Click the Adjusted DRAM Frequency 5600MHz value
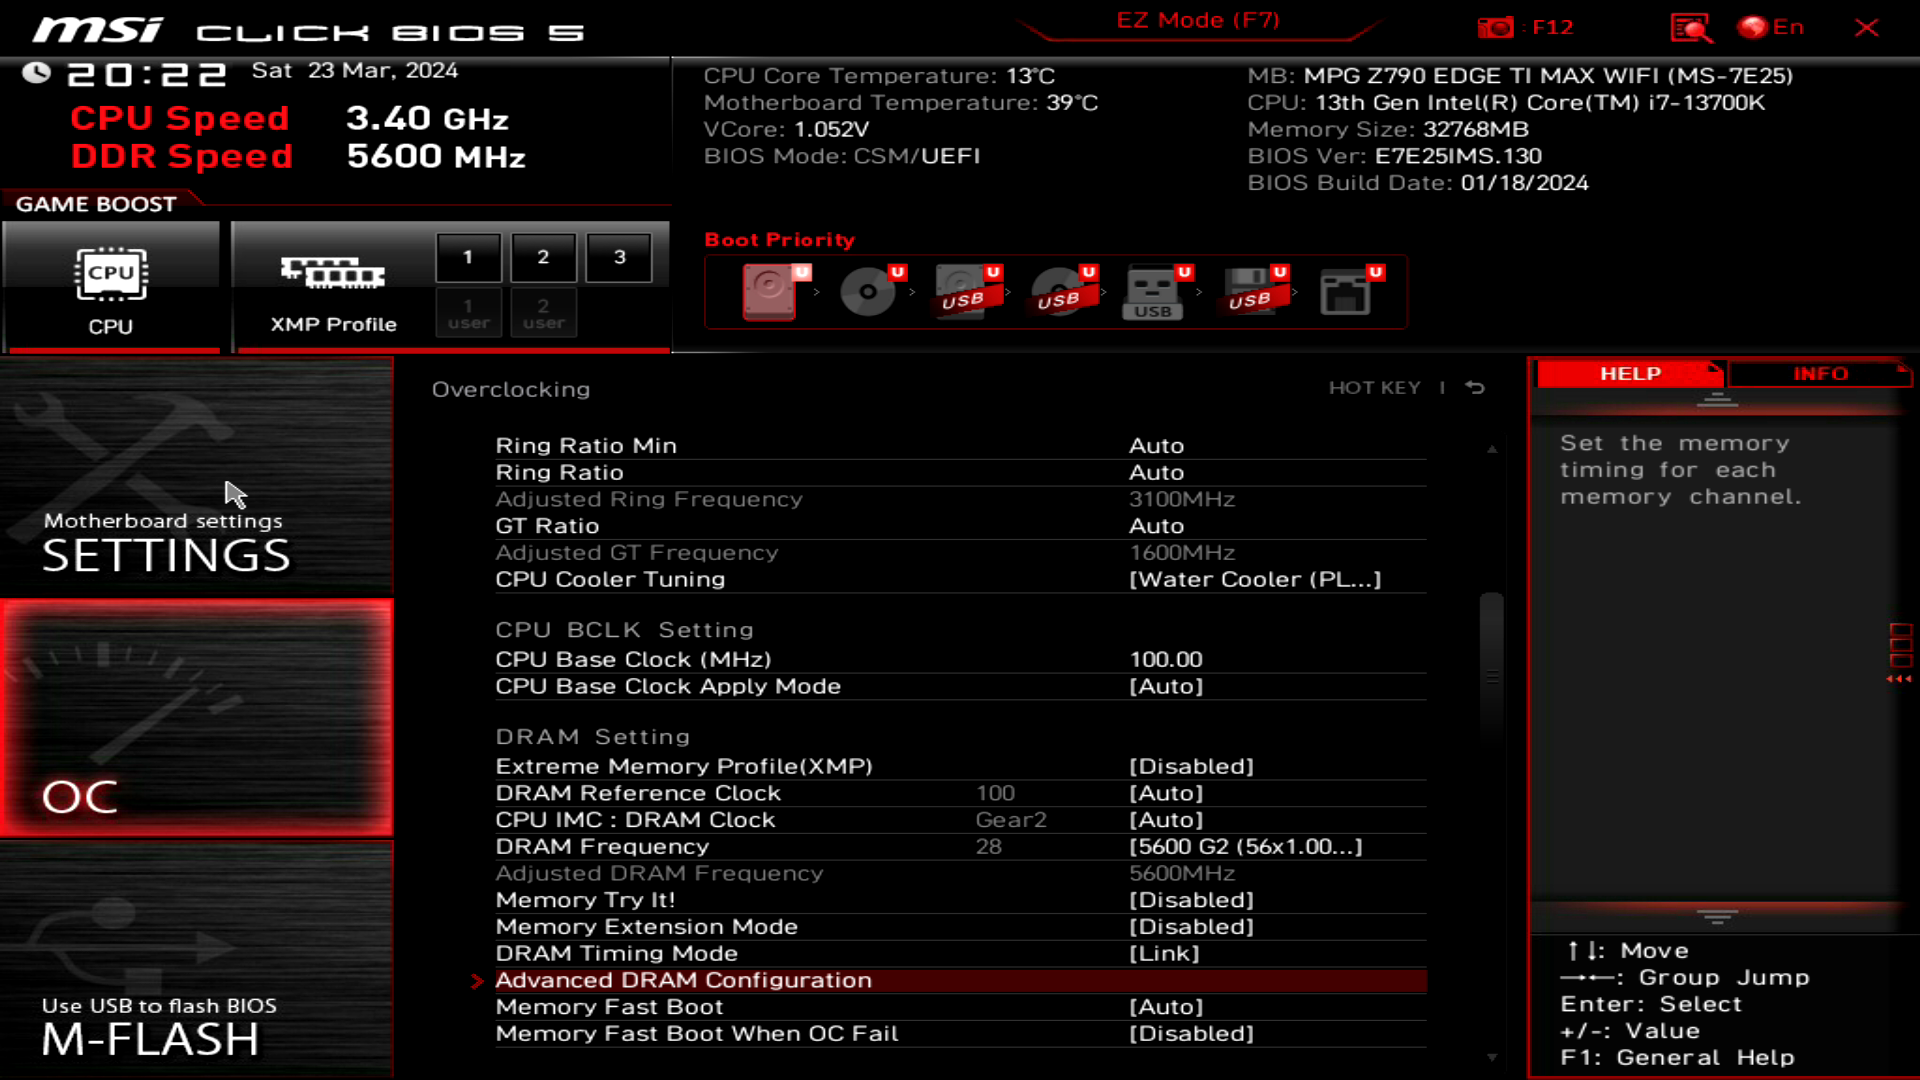1920x1080 pixels. (1182, 874)
